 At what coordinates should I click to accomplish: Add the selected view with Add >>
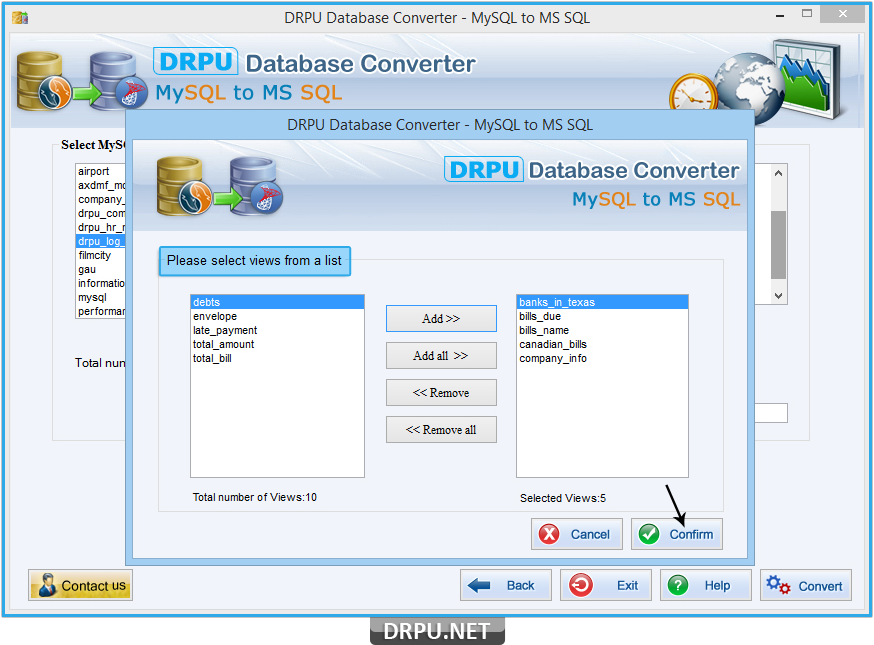point(441,318)
